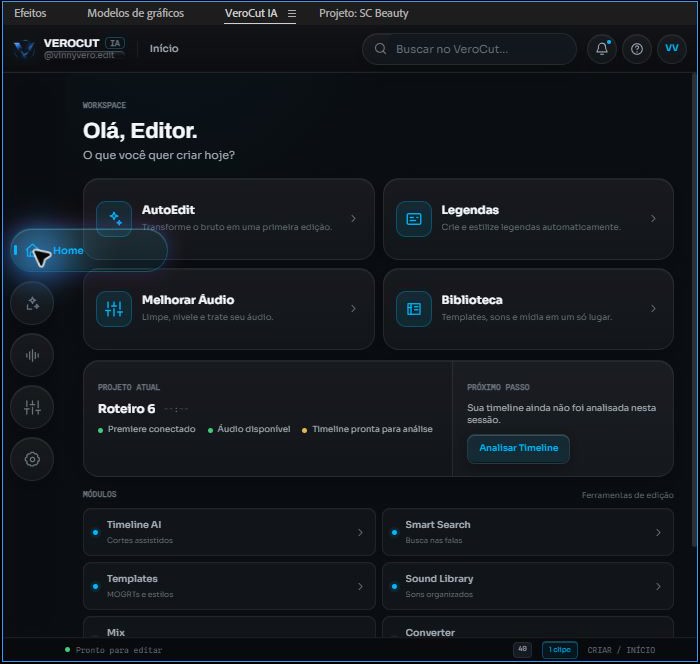Click the Roteiro 6 project name
This screenshot has height=664, width=700.
[126, 409]
